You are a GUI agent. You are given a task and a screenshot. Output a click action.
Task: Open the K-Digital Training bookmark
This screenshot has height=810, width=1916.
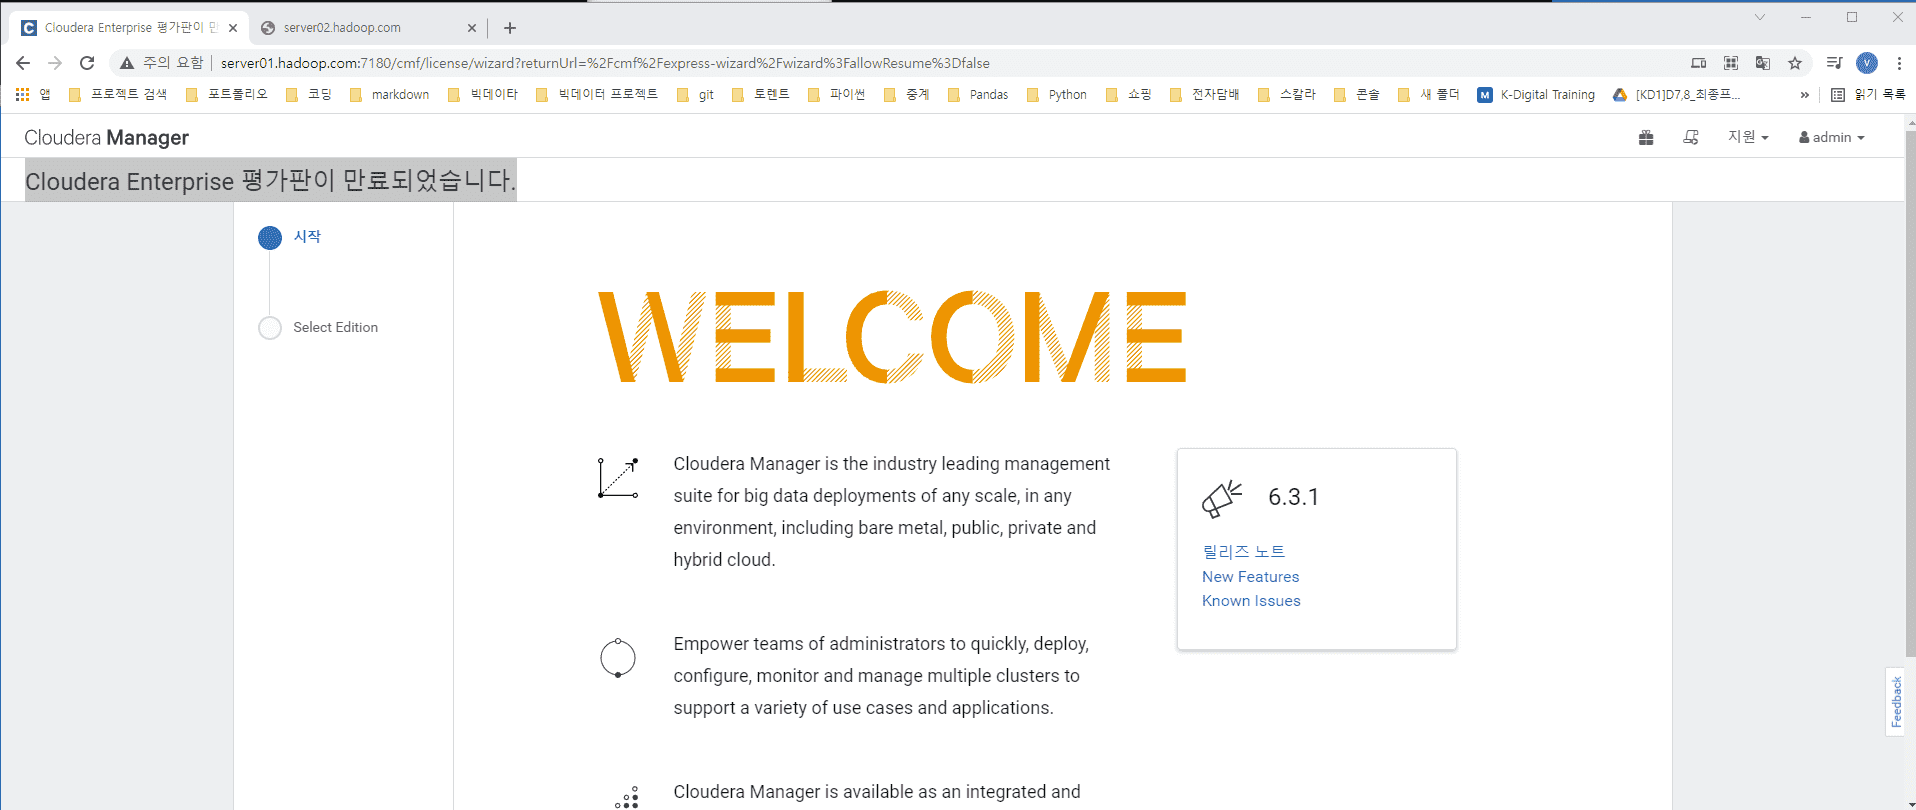pos(1536,95)
